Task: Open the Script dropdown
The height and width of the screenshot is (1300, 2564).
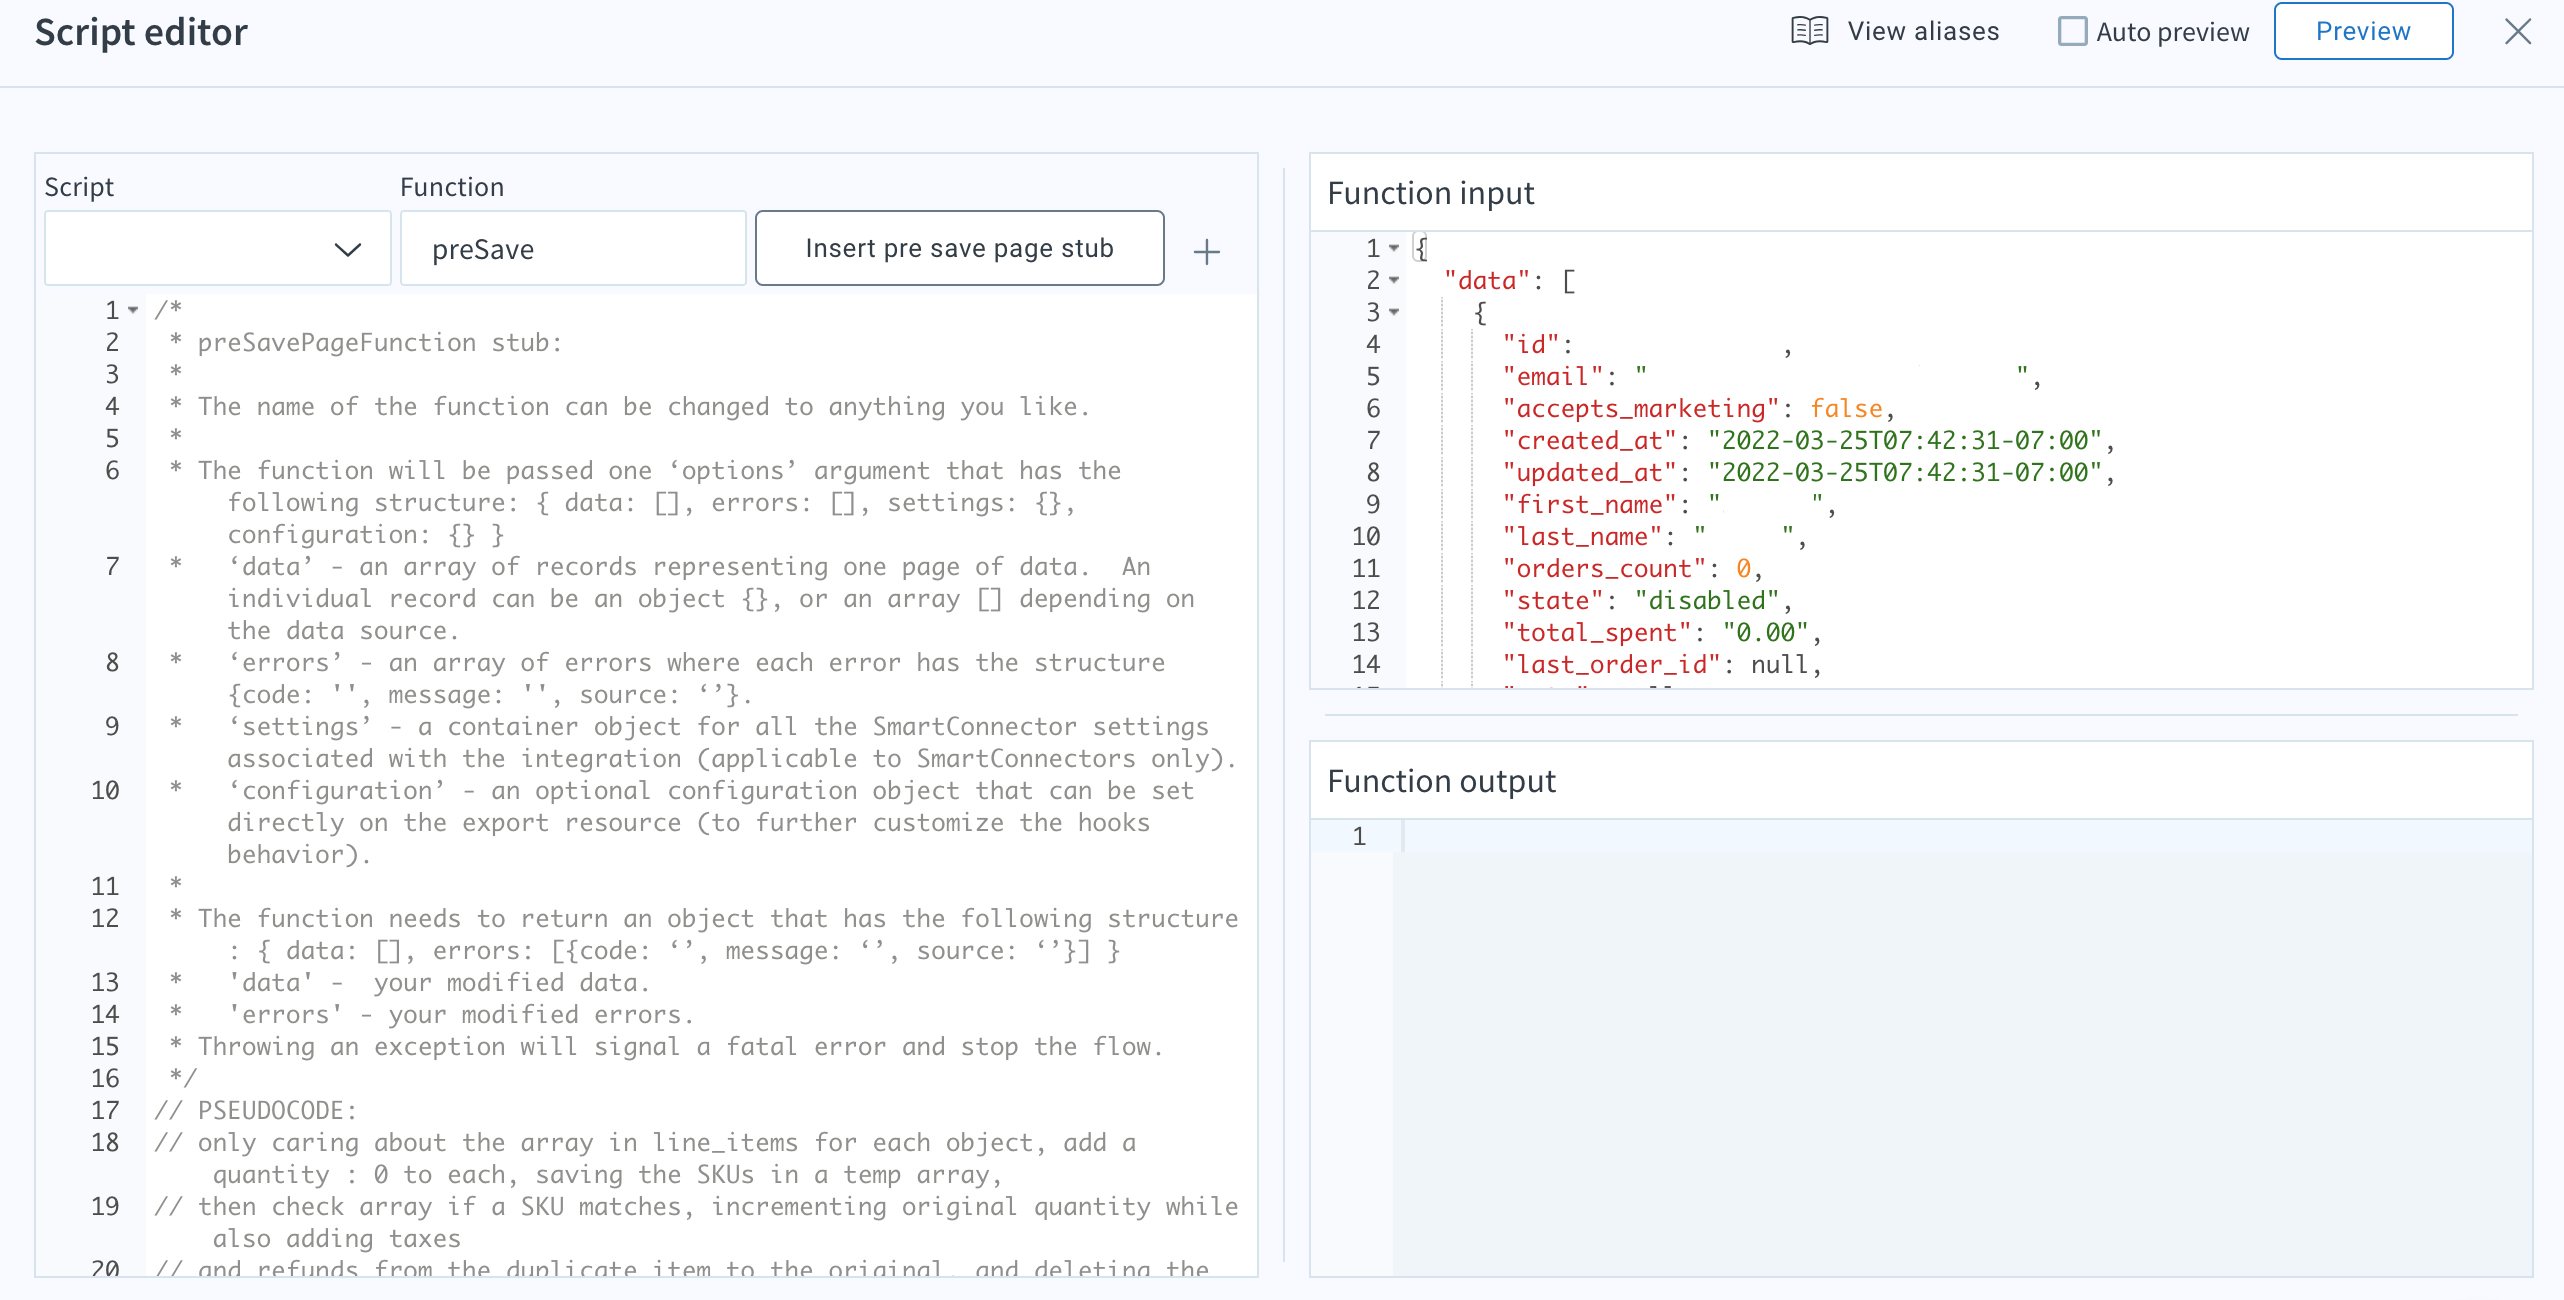Action: coord(217,249)
